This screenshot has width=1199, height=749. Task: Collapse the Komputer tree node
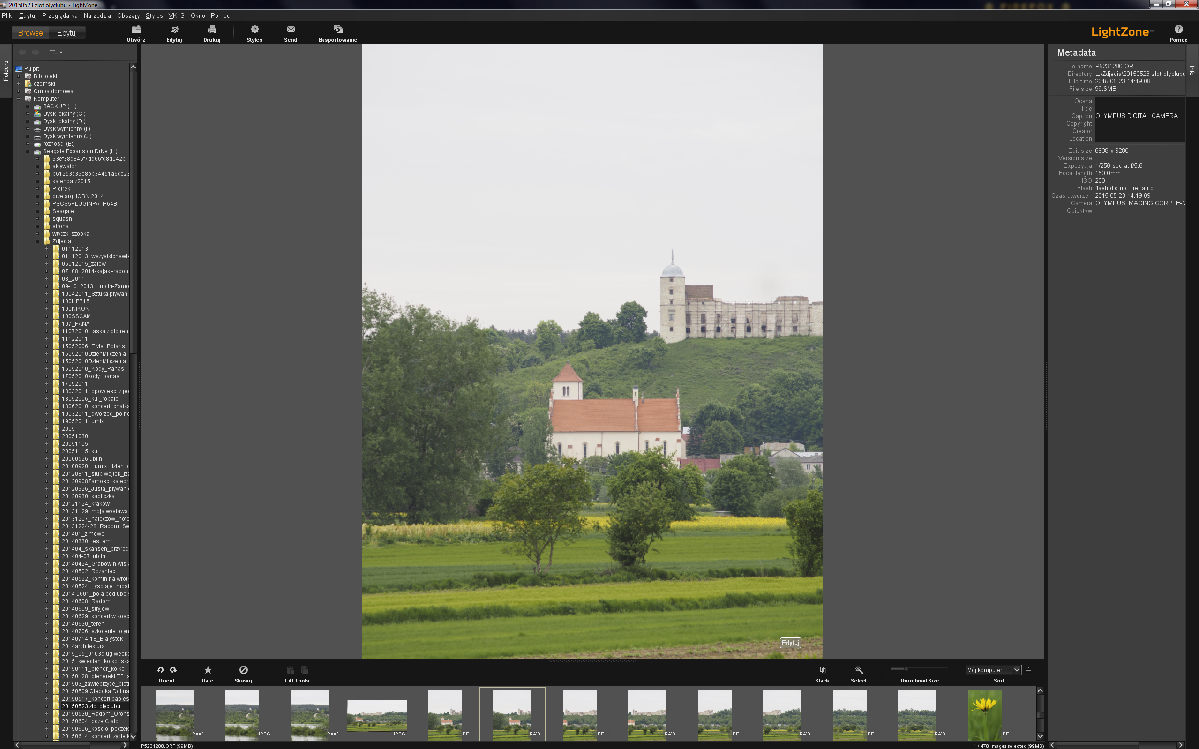pos(19,99)
